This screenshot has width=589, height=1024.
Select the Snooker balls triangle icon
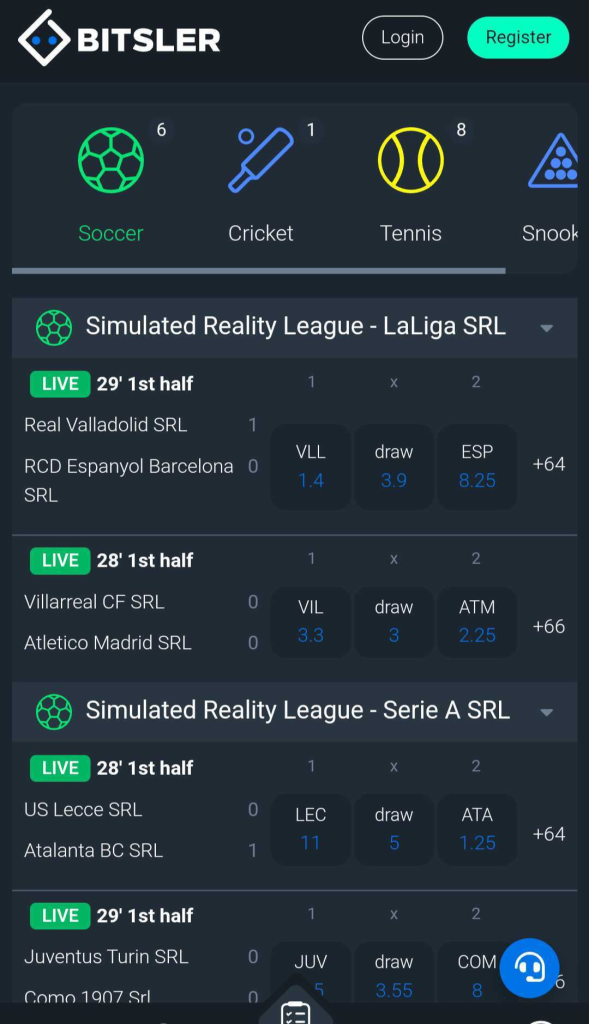(554, 160)
